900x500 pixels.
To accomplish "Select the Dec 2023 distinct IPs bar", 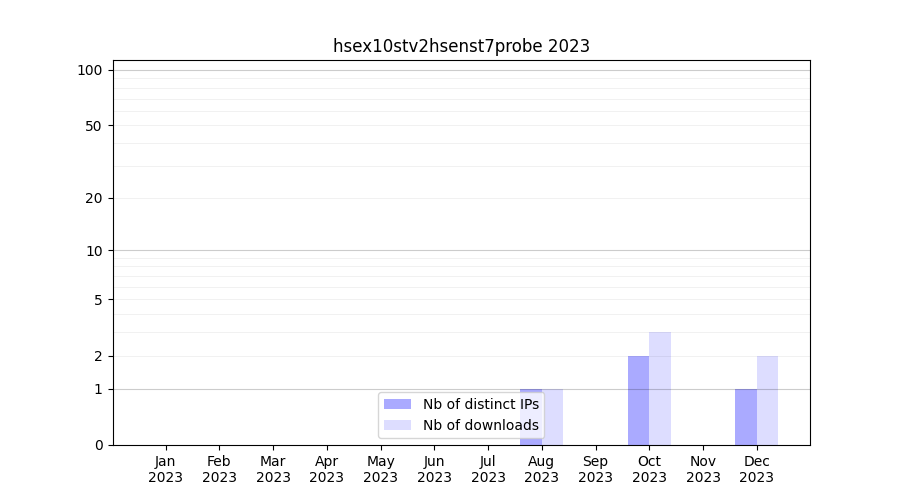I will click(746, 416).
